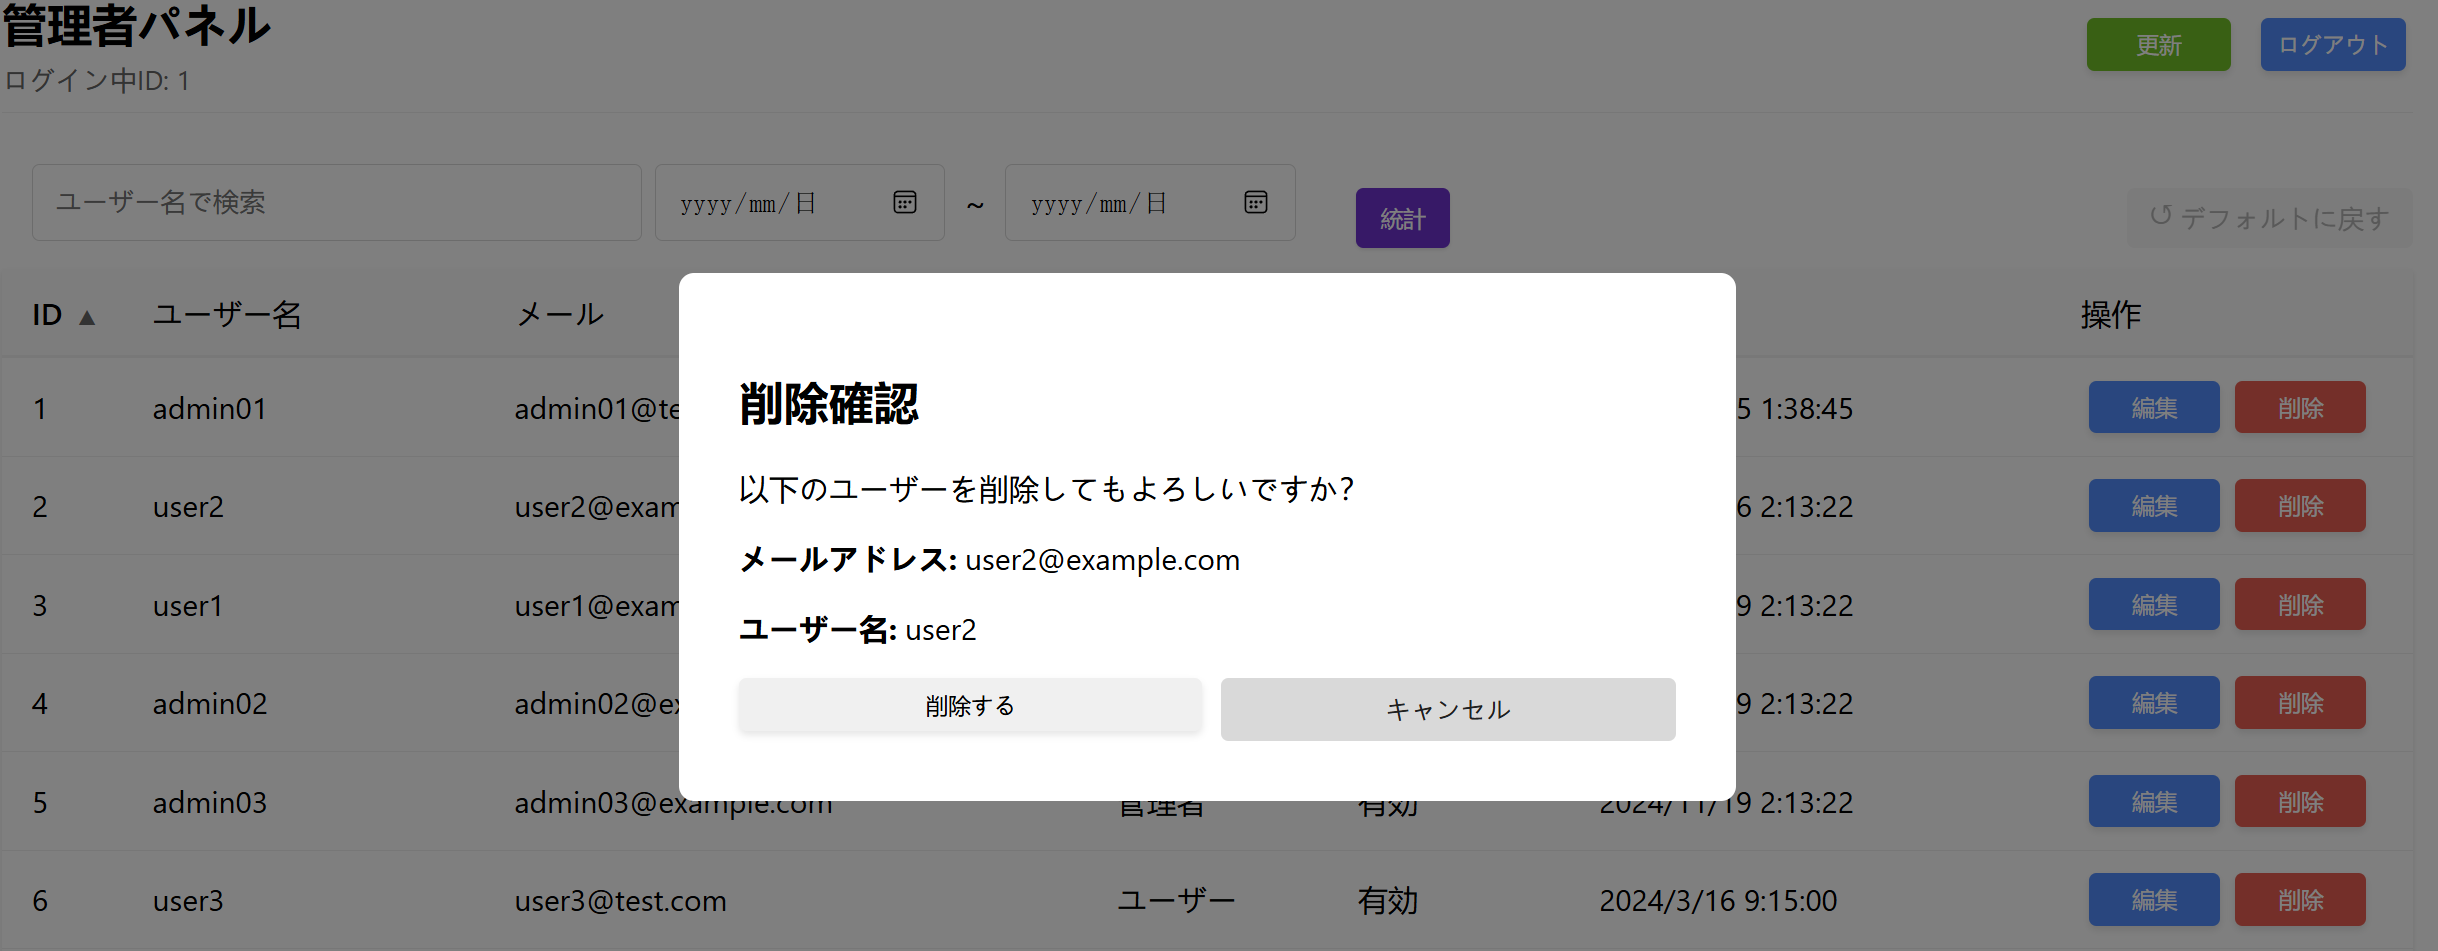
Task: Click user2@example.com in the dialog
Action: tap(1102, 559)
